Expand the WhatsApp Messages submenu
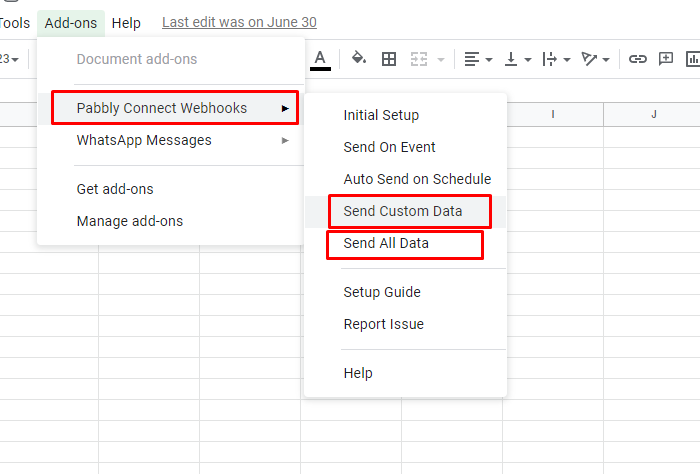 [171, 140]
